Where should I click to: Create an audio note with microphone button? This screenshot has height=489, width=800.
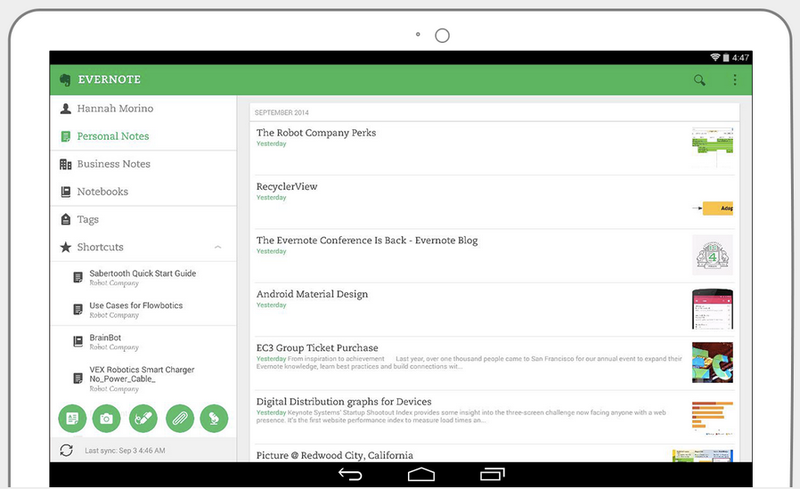(x=214, y=418)
